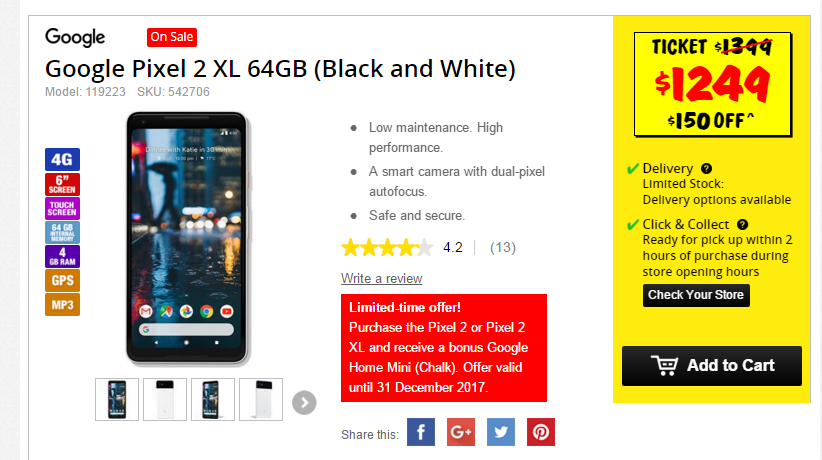Image resolution: width=822 pixels, height=460 pixels.
Task: Select the first phone front thumbnail
Action: 117,399
